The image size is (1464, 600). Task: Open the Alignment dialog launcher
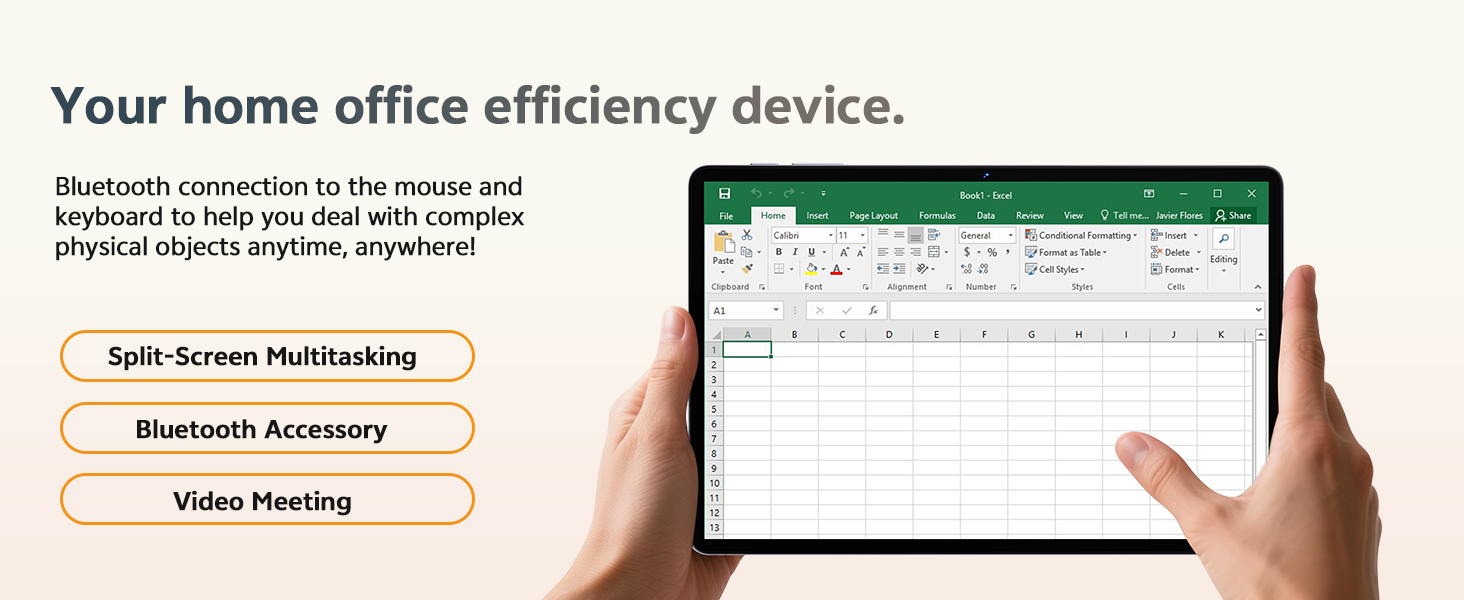click(949, 287)
